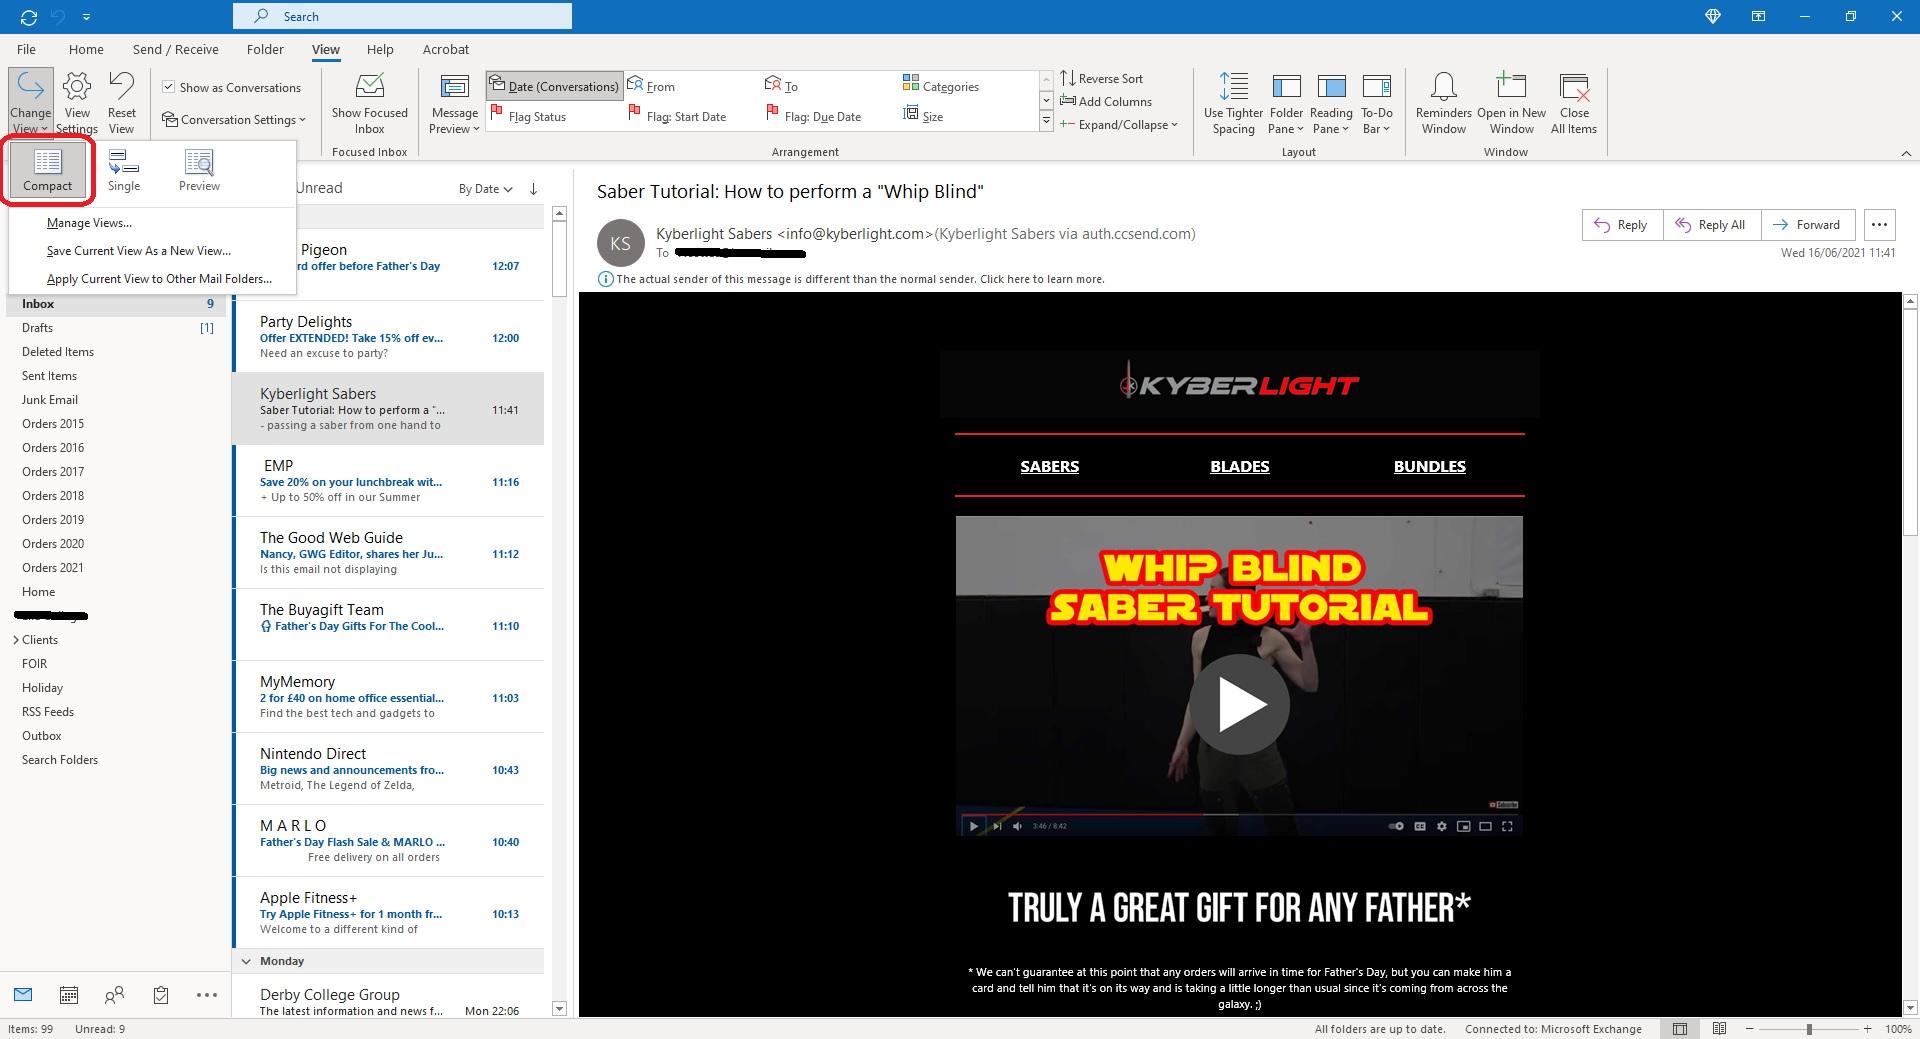Open By Date sort dropdown
Image resolution: width=1920 pixels, height=1039 pixels.
(x=485, y=189)
